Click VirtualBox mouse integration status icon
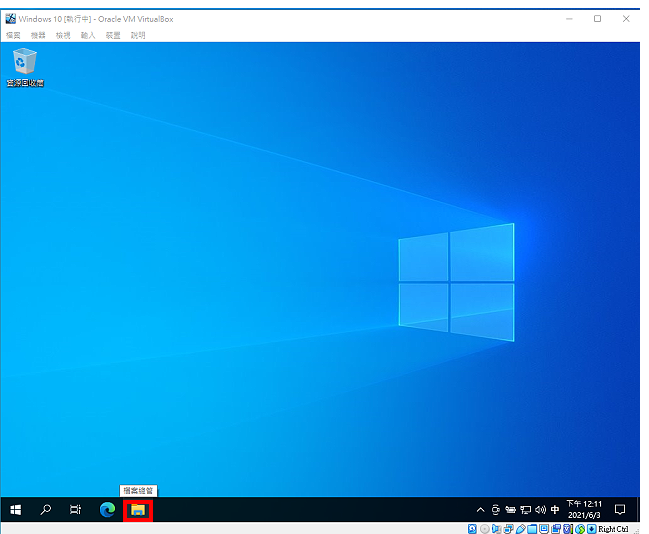 pos(580,529)
